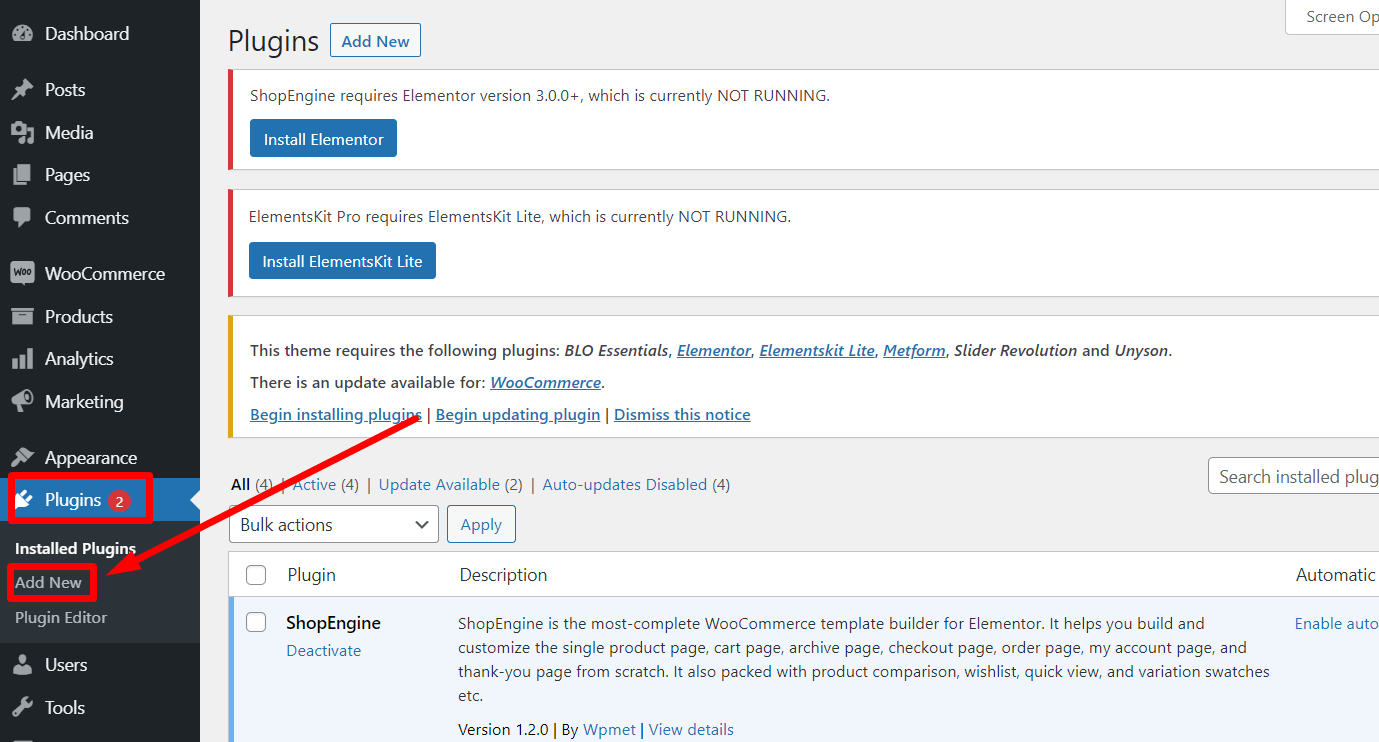Check the ShopEngine plugin checkbox
The image size is (1379, 742).
point(256,622)
